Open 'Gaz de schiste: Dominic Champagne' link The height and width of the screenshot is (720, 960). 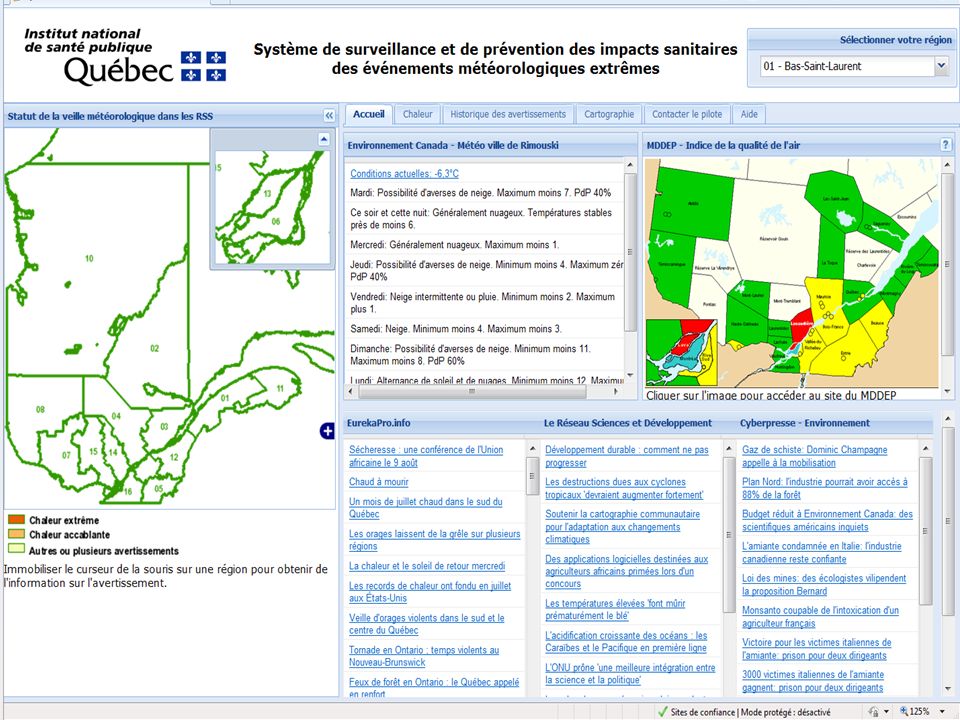(x=814, y=456)
